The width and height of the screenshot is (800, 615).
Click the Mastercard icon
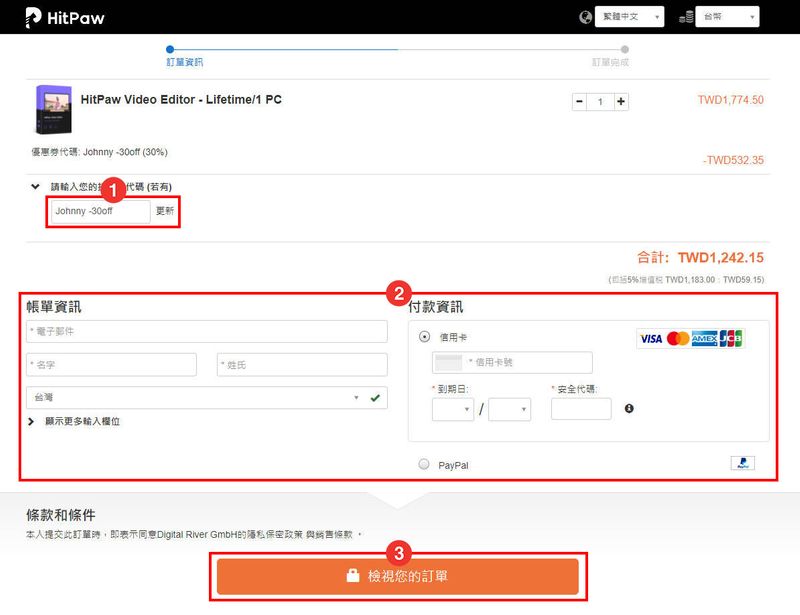pyautogui.click(x=678, y=339)
